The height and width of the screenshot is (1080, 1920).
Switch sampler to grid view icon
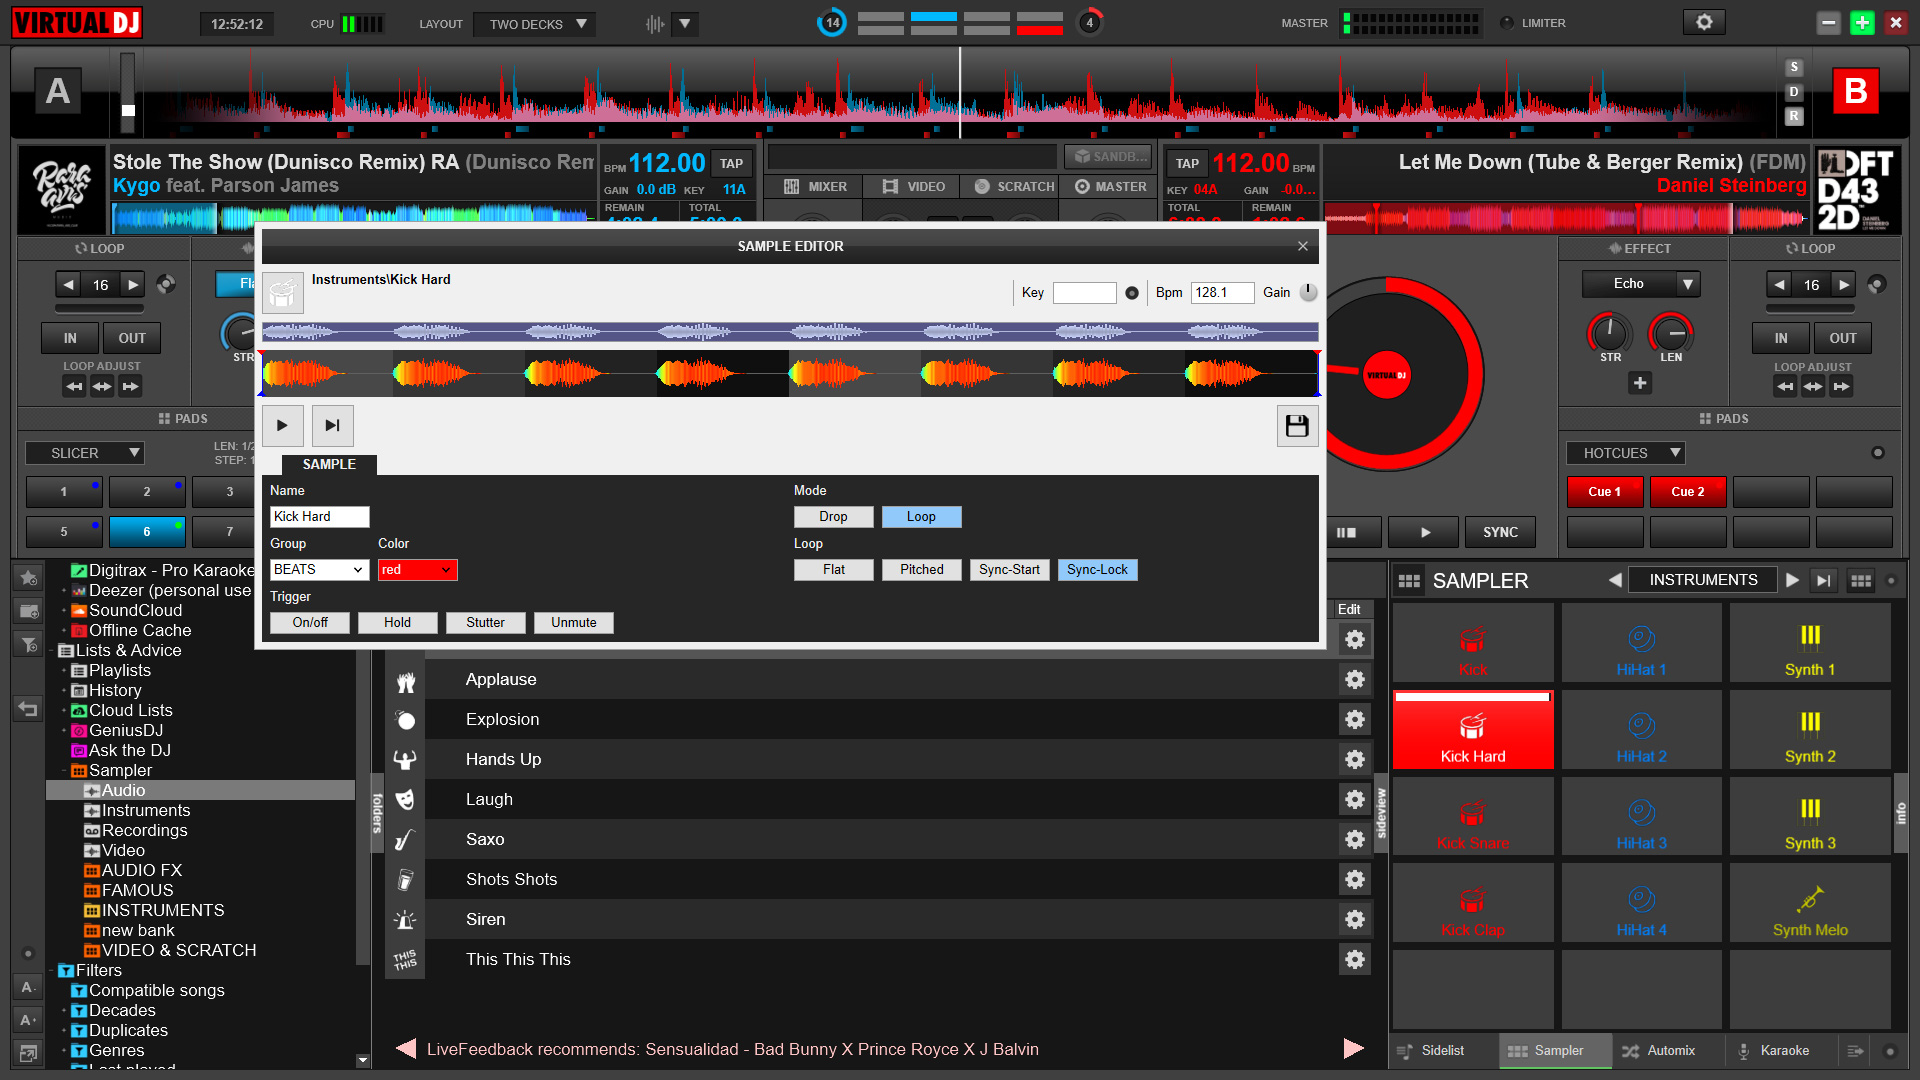[x=1860, y=580]
